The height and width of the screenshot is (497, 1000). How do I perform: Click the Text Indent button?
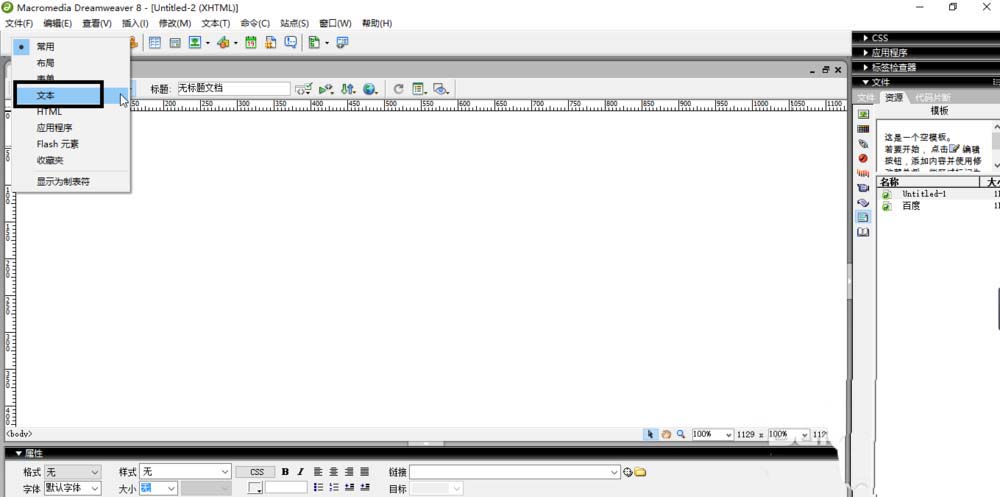click(364, 487)
